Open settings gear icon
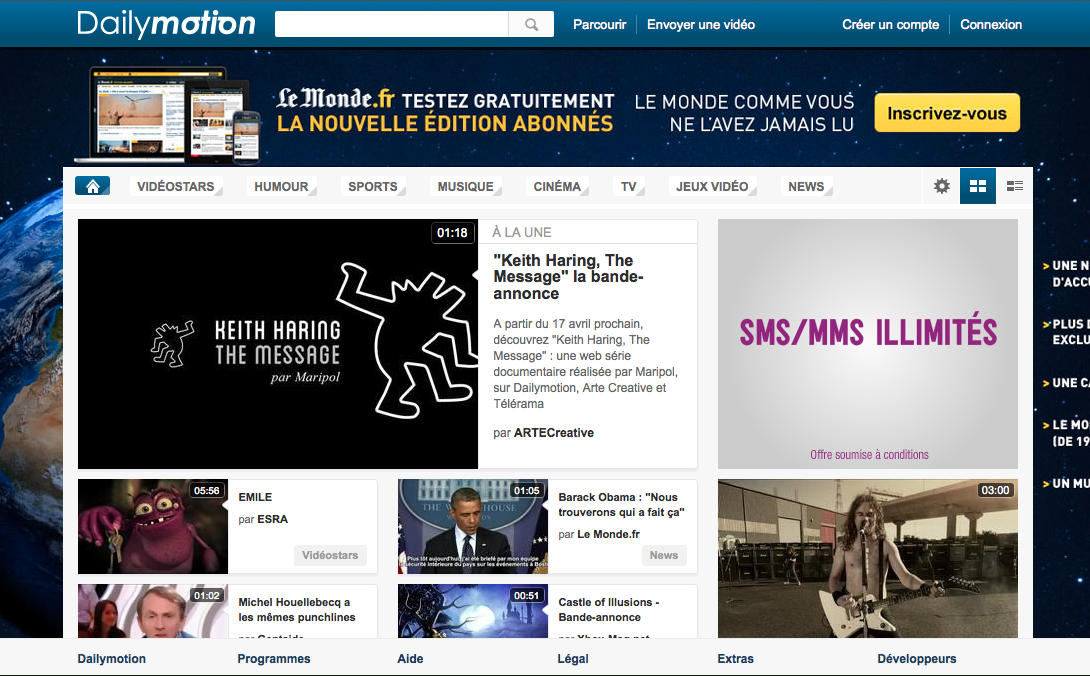The width and height of the screenshot is (1090, 676). [x=942, y=186]
